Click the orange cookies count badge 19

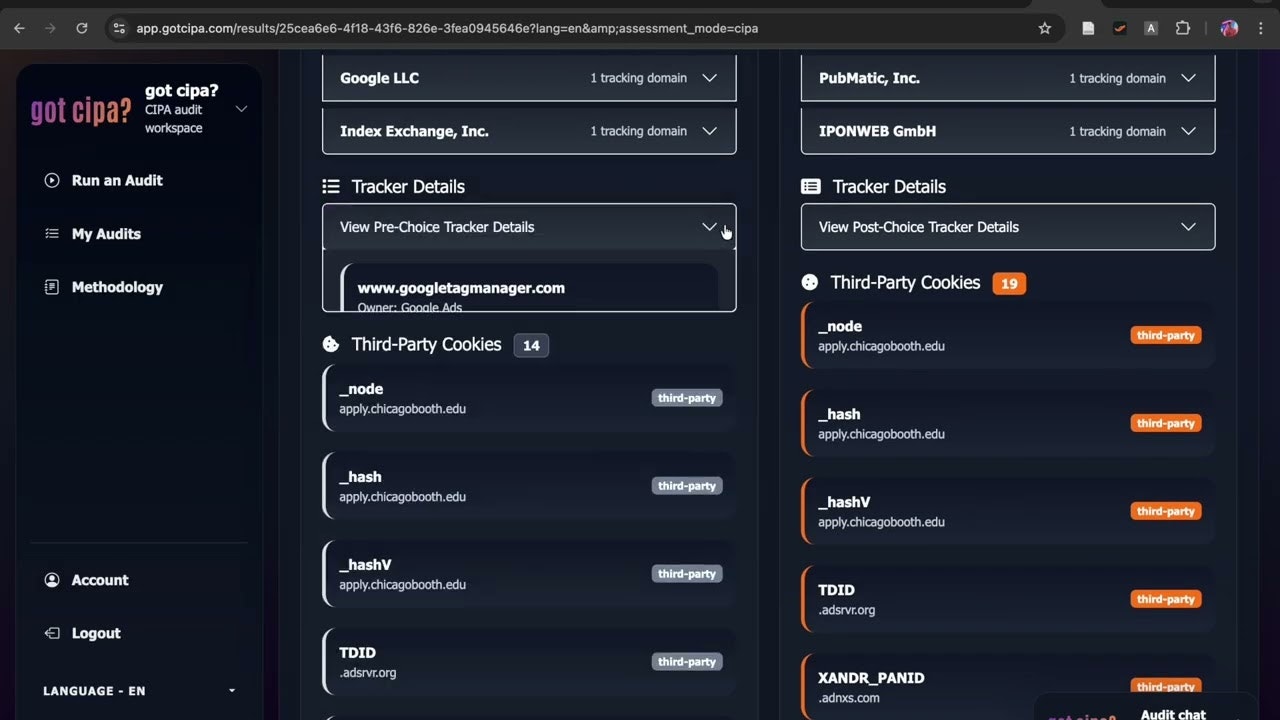[1009, 284]
